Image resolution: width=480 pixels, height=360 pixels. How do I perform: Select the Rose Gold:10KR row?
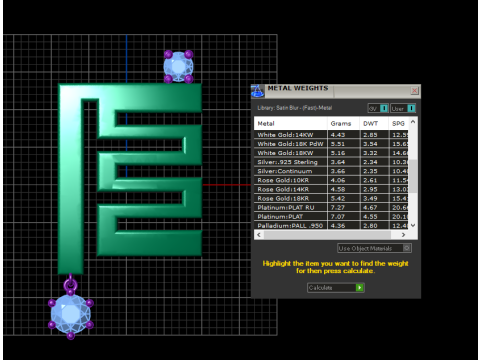331,180
